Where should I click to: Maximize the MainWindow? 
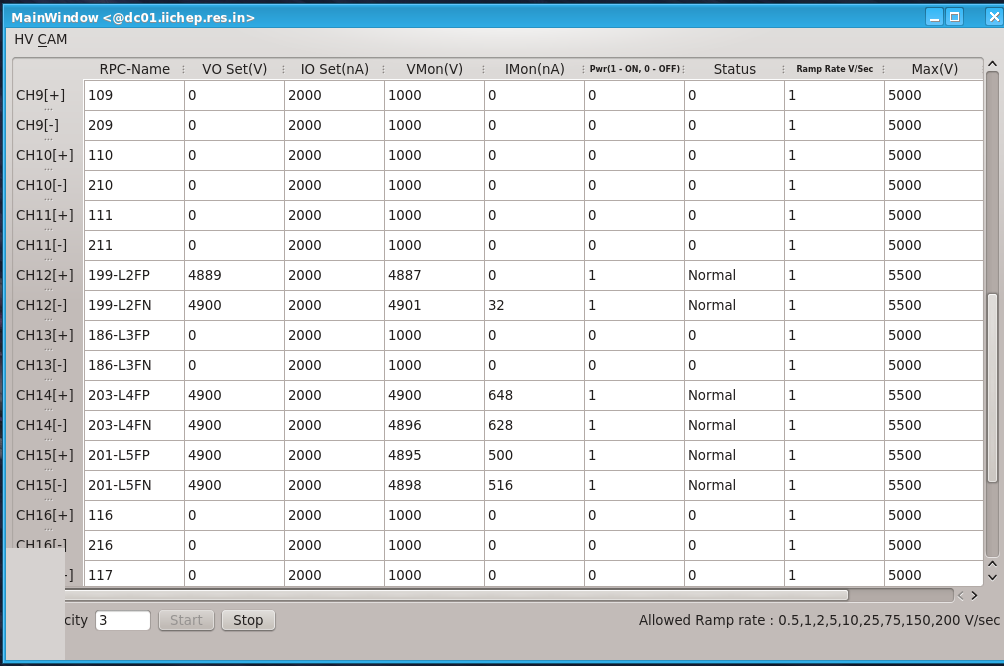click(x=955, y=17)
